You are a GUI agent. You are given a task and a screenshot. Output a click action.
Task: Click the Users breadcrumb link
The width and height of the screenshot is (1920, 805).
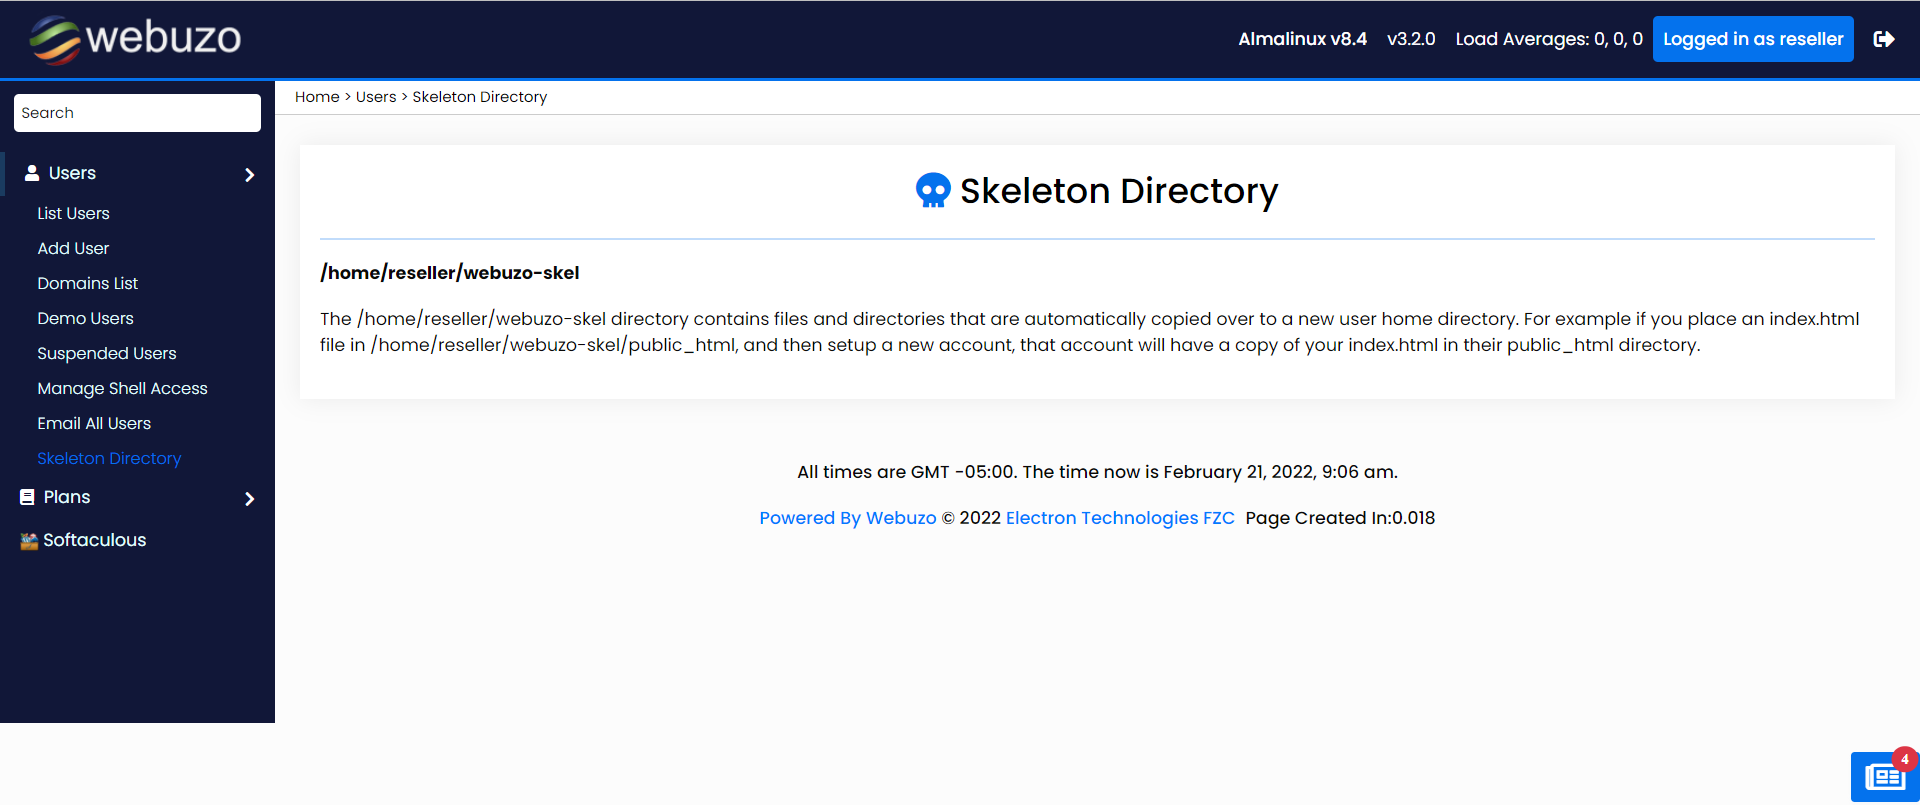(376, 97)
